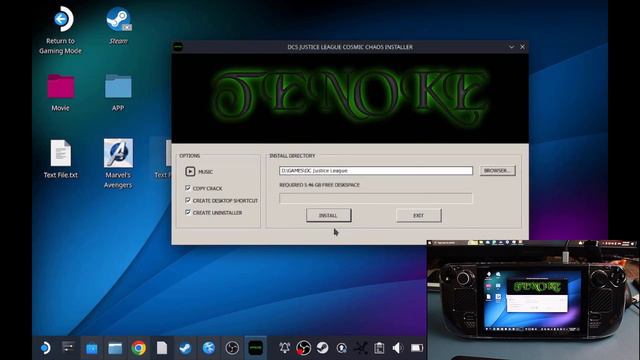Image resolution: width=640 pixels, height=360 pixels.
Task: Open Return to Gaming Mode shortcut
Action: click(x=60, y=30)
